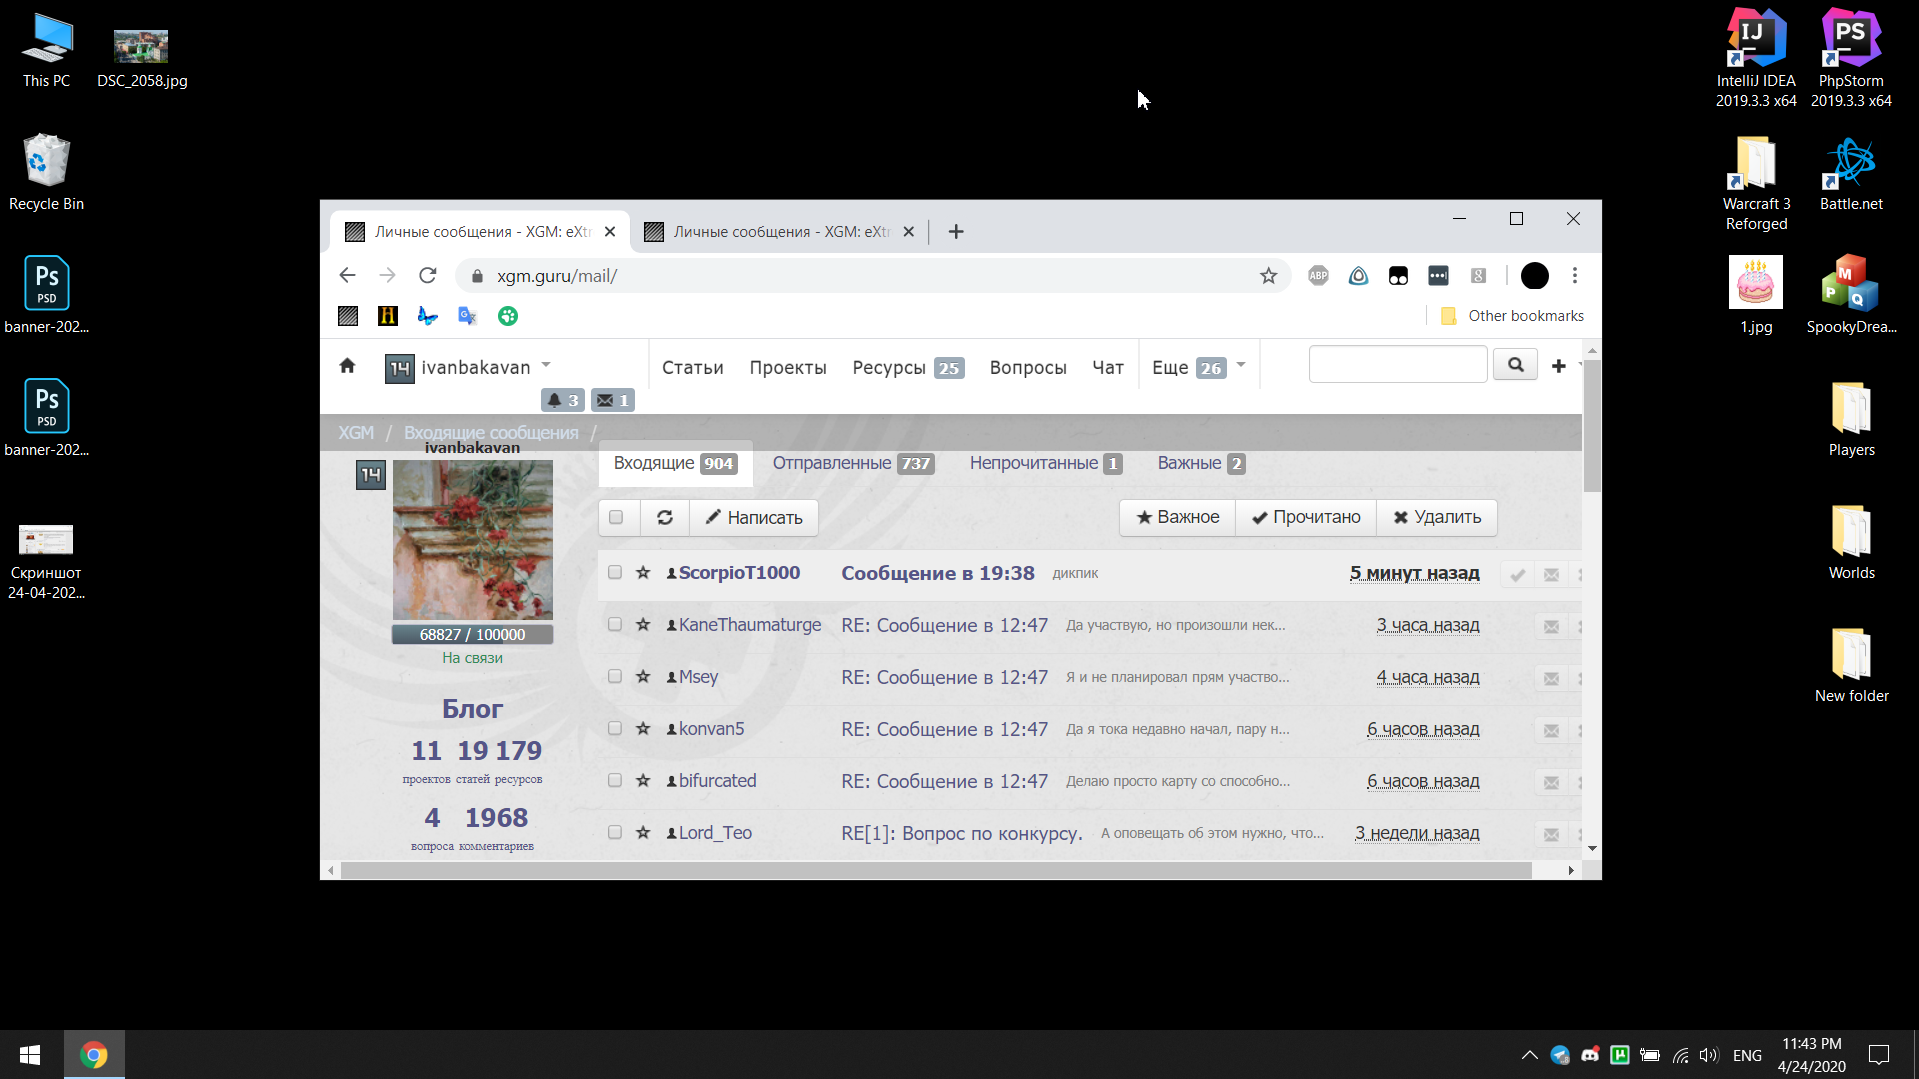Click envelope icon on Msey row
This screenshot has height=1079, width=1919.
click(x=1551, y=679)
